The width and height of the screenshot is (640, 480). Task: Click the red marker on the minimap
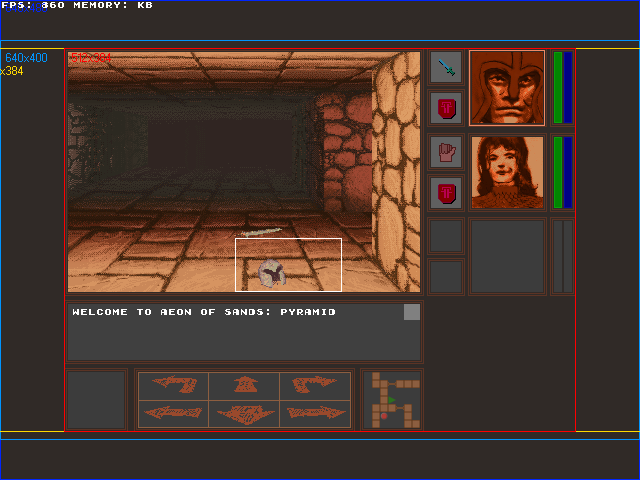(384, 416)
